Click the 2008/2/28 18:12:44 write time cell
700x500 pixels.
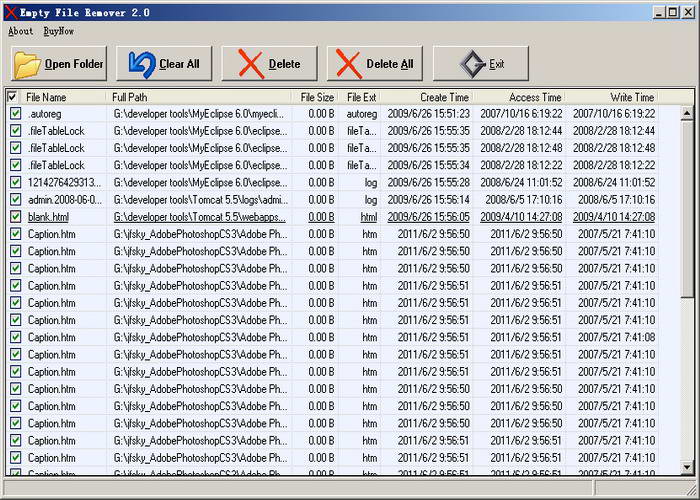(x=614, y=131)
